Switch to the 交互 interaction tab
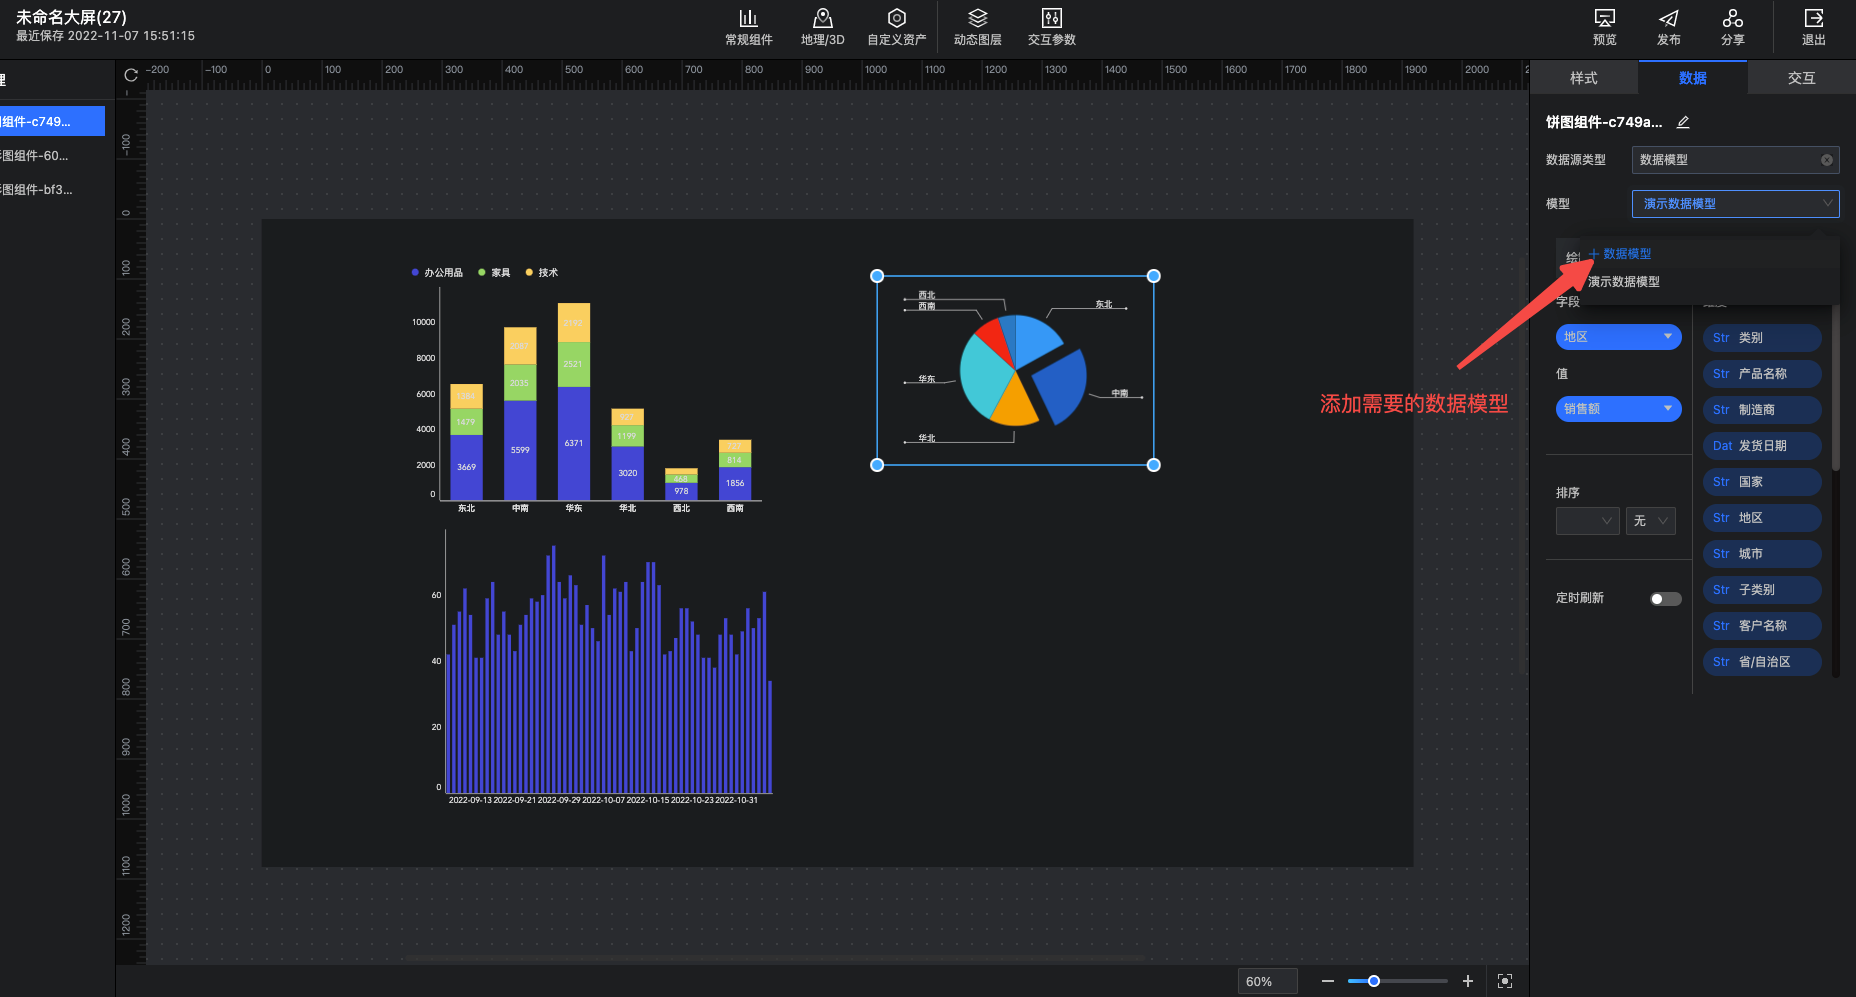Image resolution: width=1856 pixels, height=997 pixels. (x=1801, y=78)
